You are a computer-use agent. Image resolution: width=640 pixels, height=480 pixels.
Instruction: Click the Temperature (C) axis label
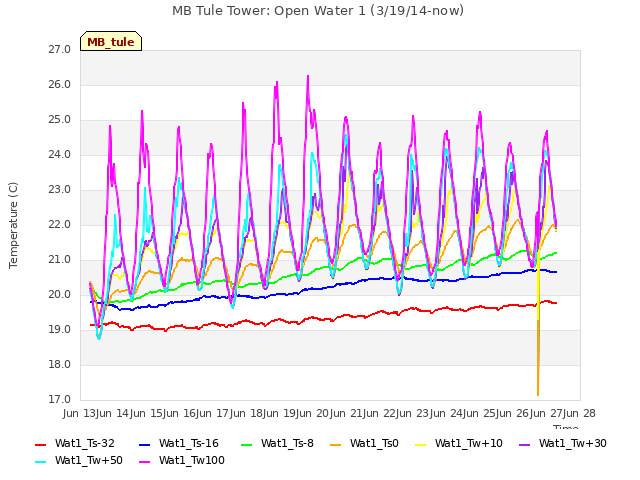[13, 225]
